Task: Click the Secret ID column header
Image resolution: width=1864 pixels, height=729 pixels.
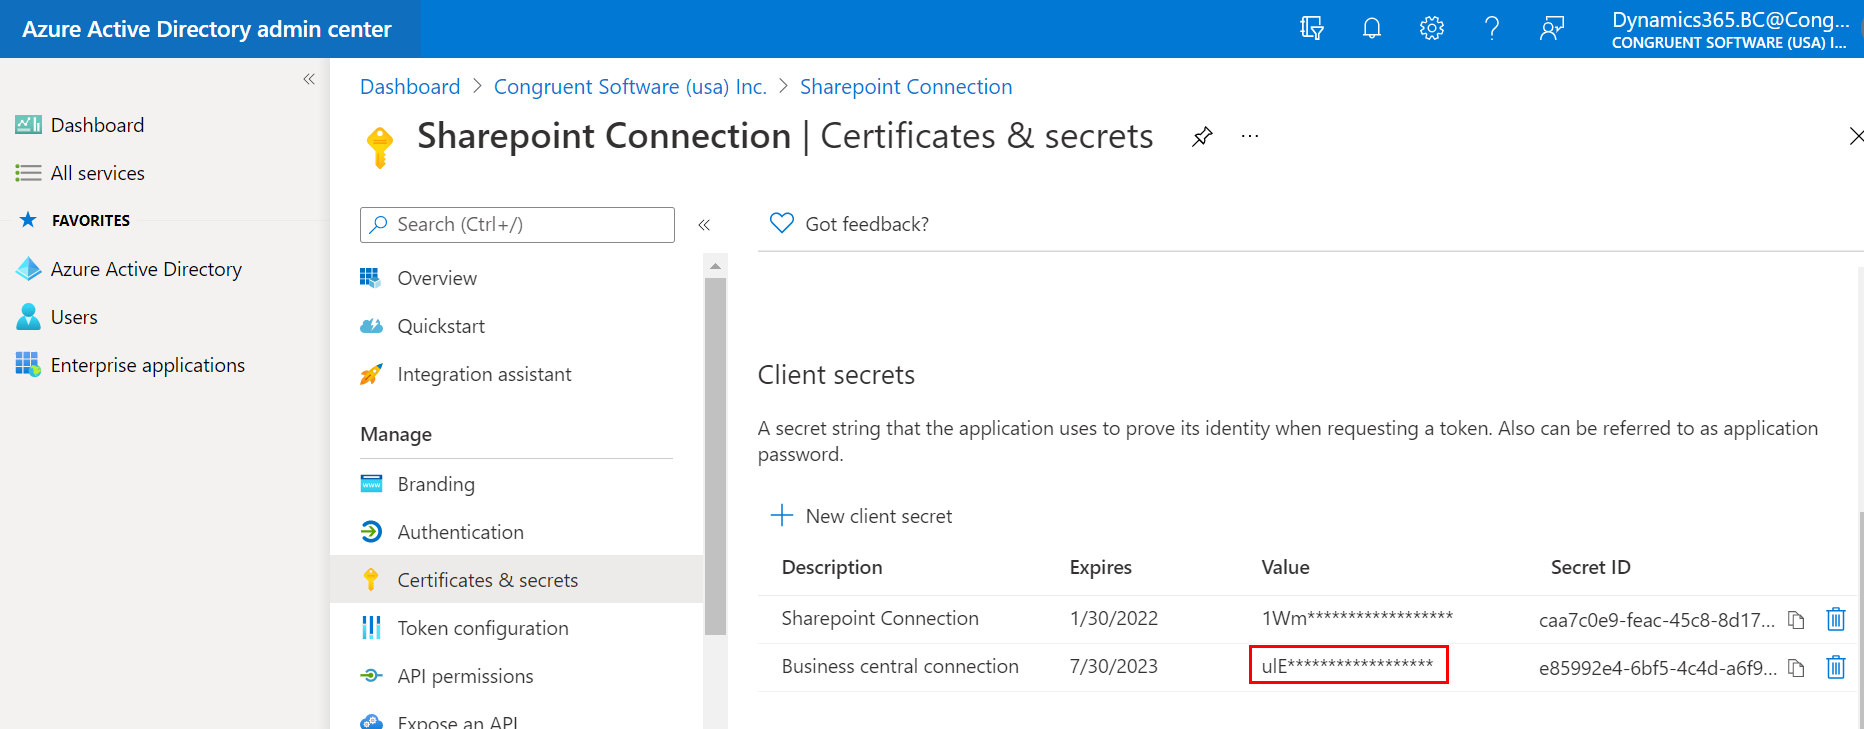Action: click(1590, 567)
